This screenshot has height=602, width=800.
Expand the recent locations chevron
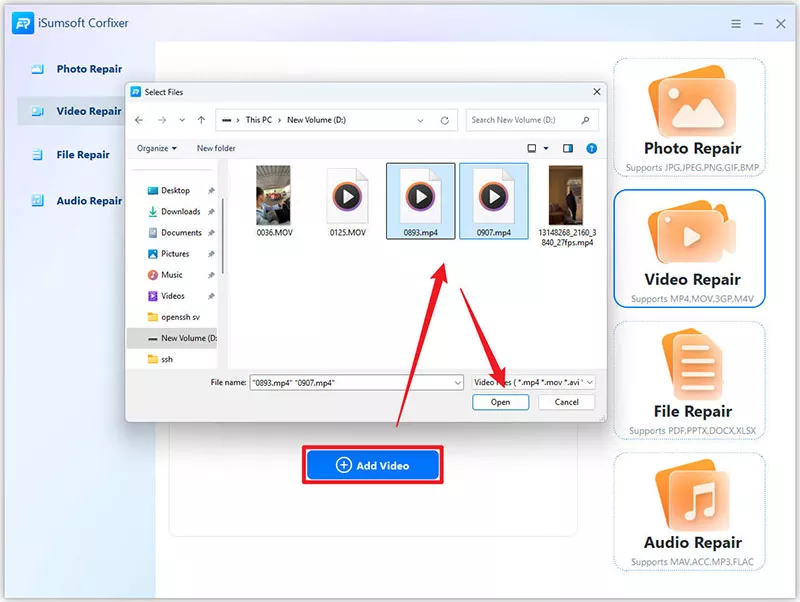click(x=182, y=120)
